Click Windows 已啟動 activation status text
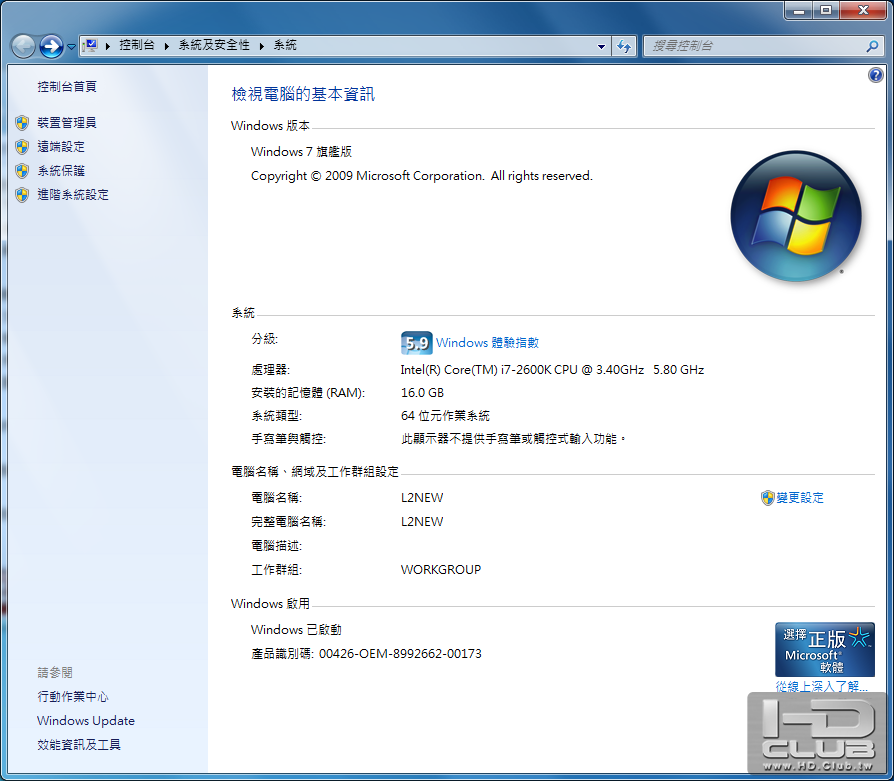Viewport: 894px width, 781px height. coord(296,629)
